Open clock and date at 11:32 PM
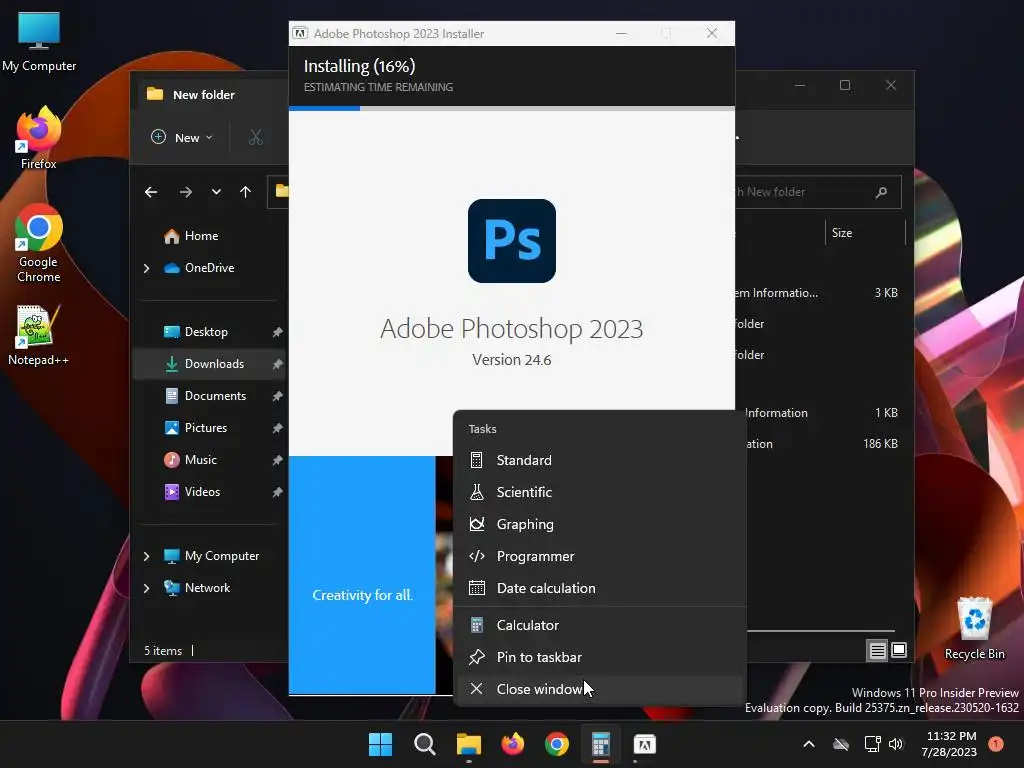 point(950,744)
